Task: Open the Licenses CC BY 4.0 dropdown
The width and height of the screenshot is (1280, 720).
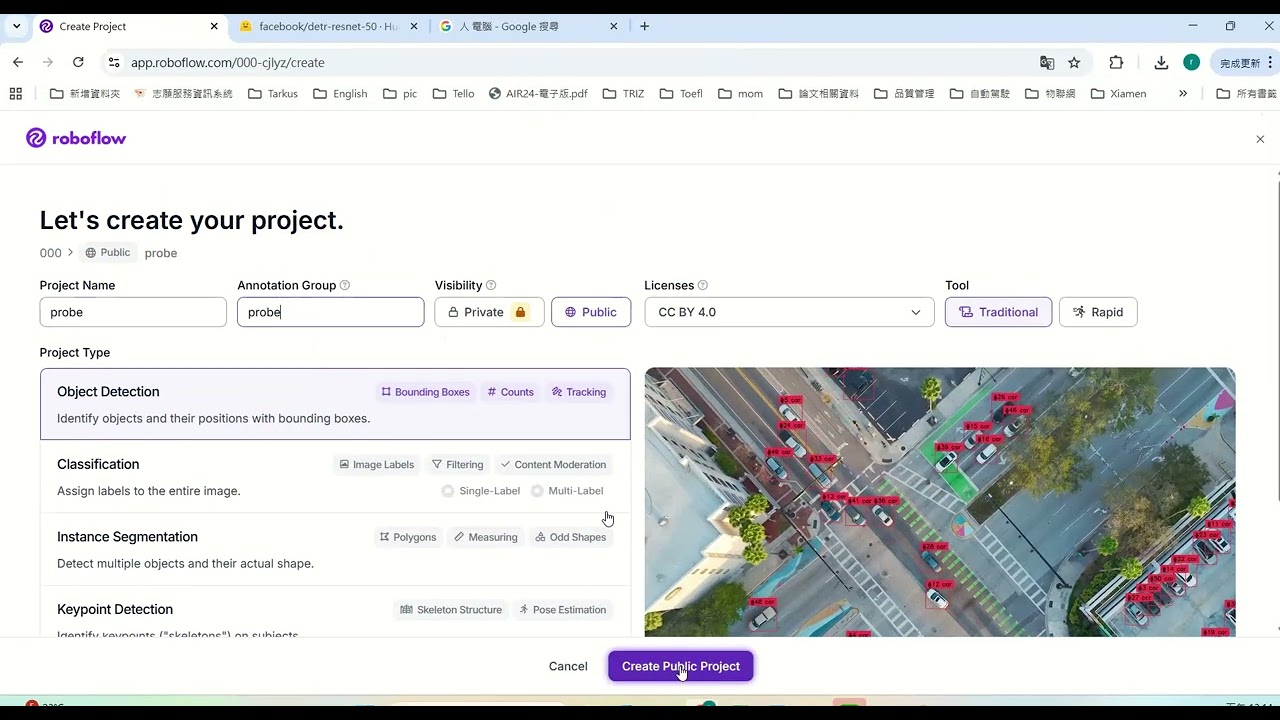Action: [x=789, y=312]
